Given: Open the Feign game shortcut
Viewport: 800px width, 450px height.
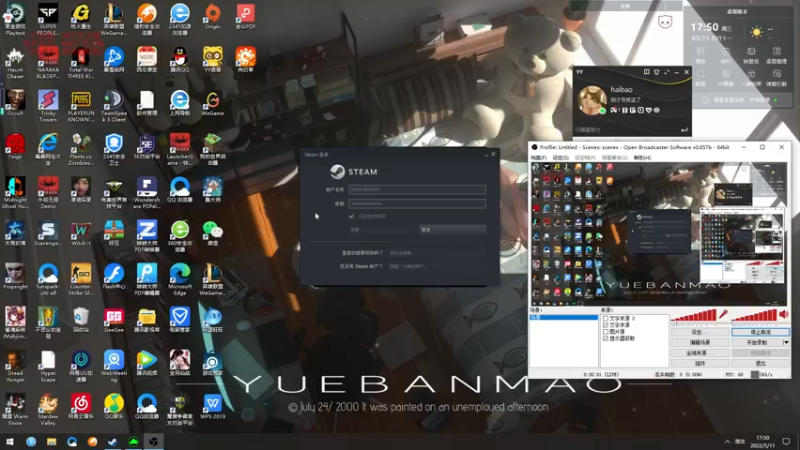Looking at the screenshot, I should 15,146.
